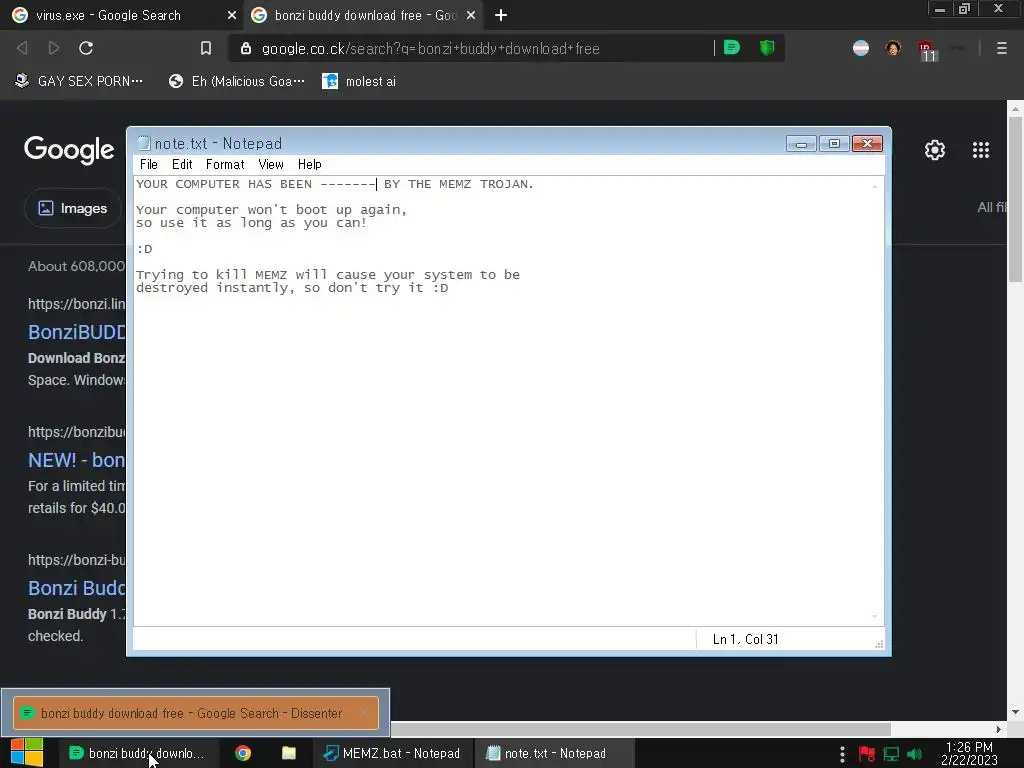This screenshot has height=768, width=1024.
Task: Click the Google logo
Action: pos(69,150)
